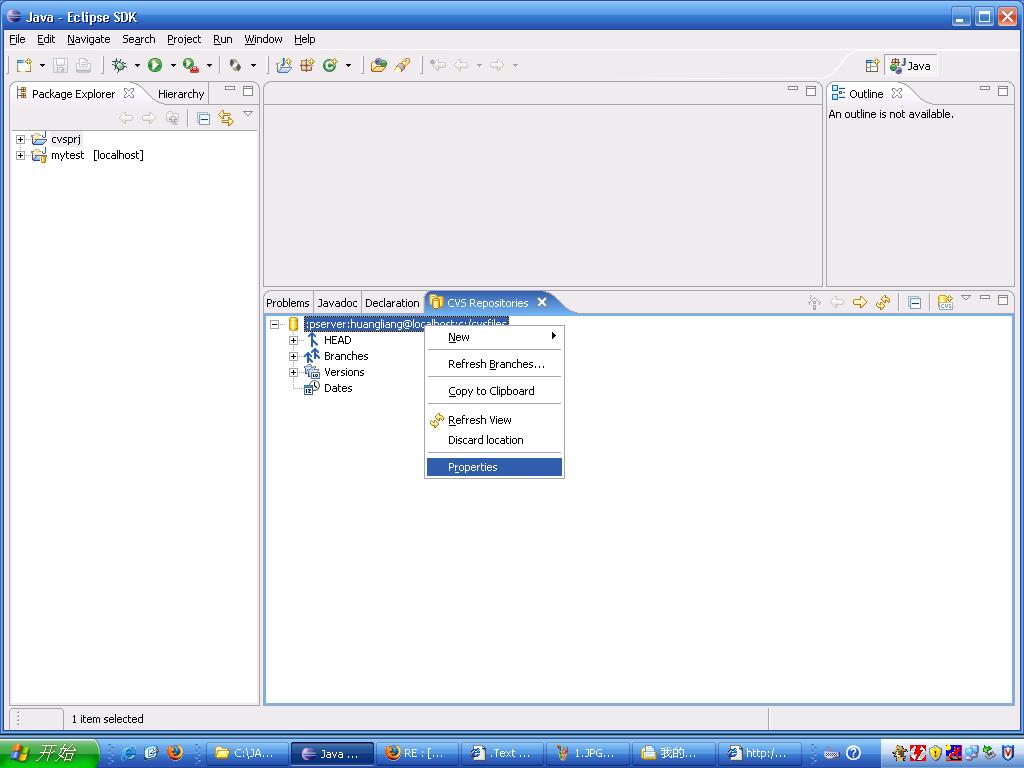Switch to the 1.JPG taskbar window
This screenshot has width=1024, height=768.
(x=588, y=753)
